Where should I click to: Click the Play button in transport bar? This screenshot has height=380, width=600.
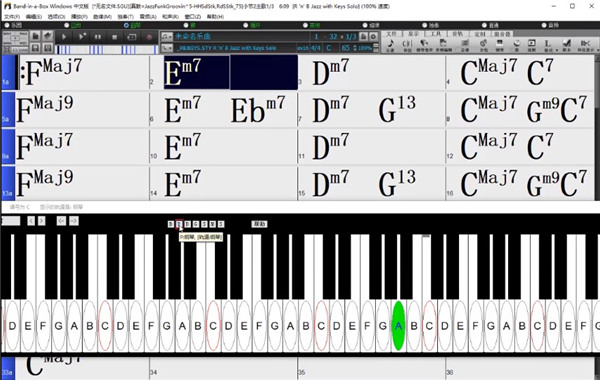pos(64,37)
